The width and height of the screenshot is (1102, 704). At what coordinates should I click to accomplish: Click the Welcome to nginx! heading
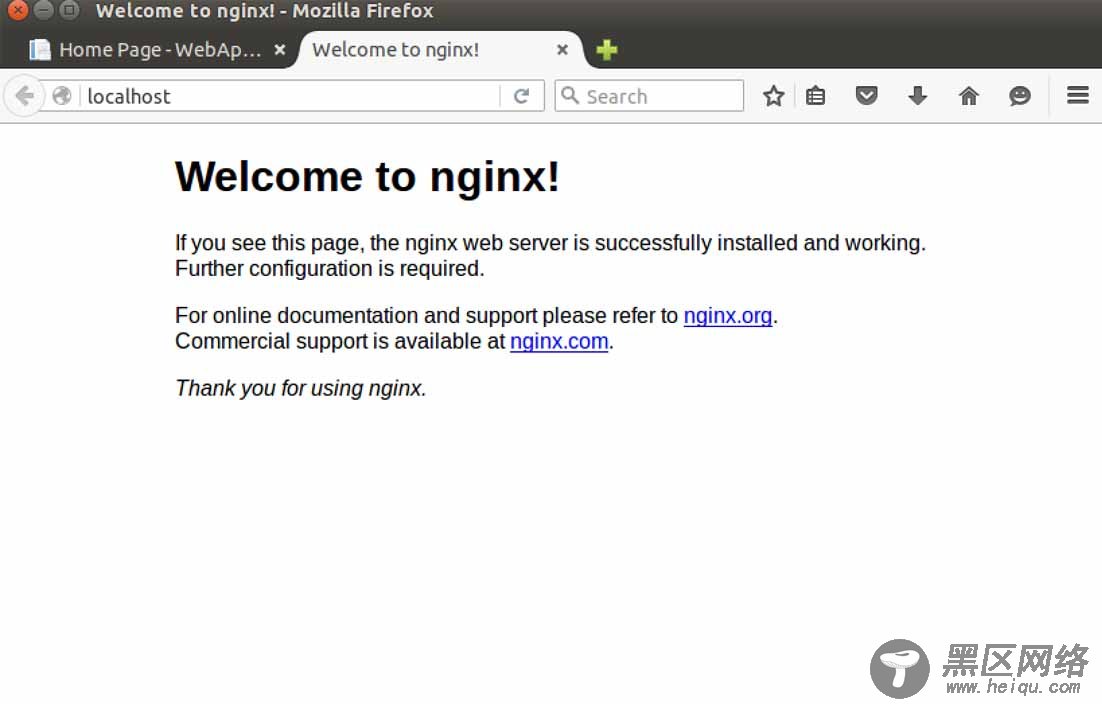click(368, 176)
